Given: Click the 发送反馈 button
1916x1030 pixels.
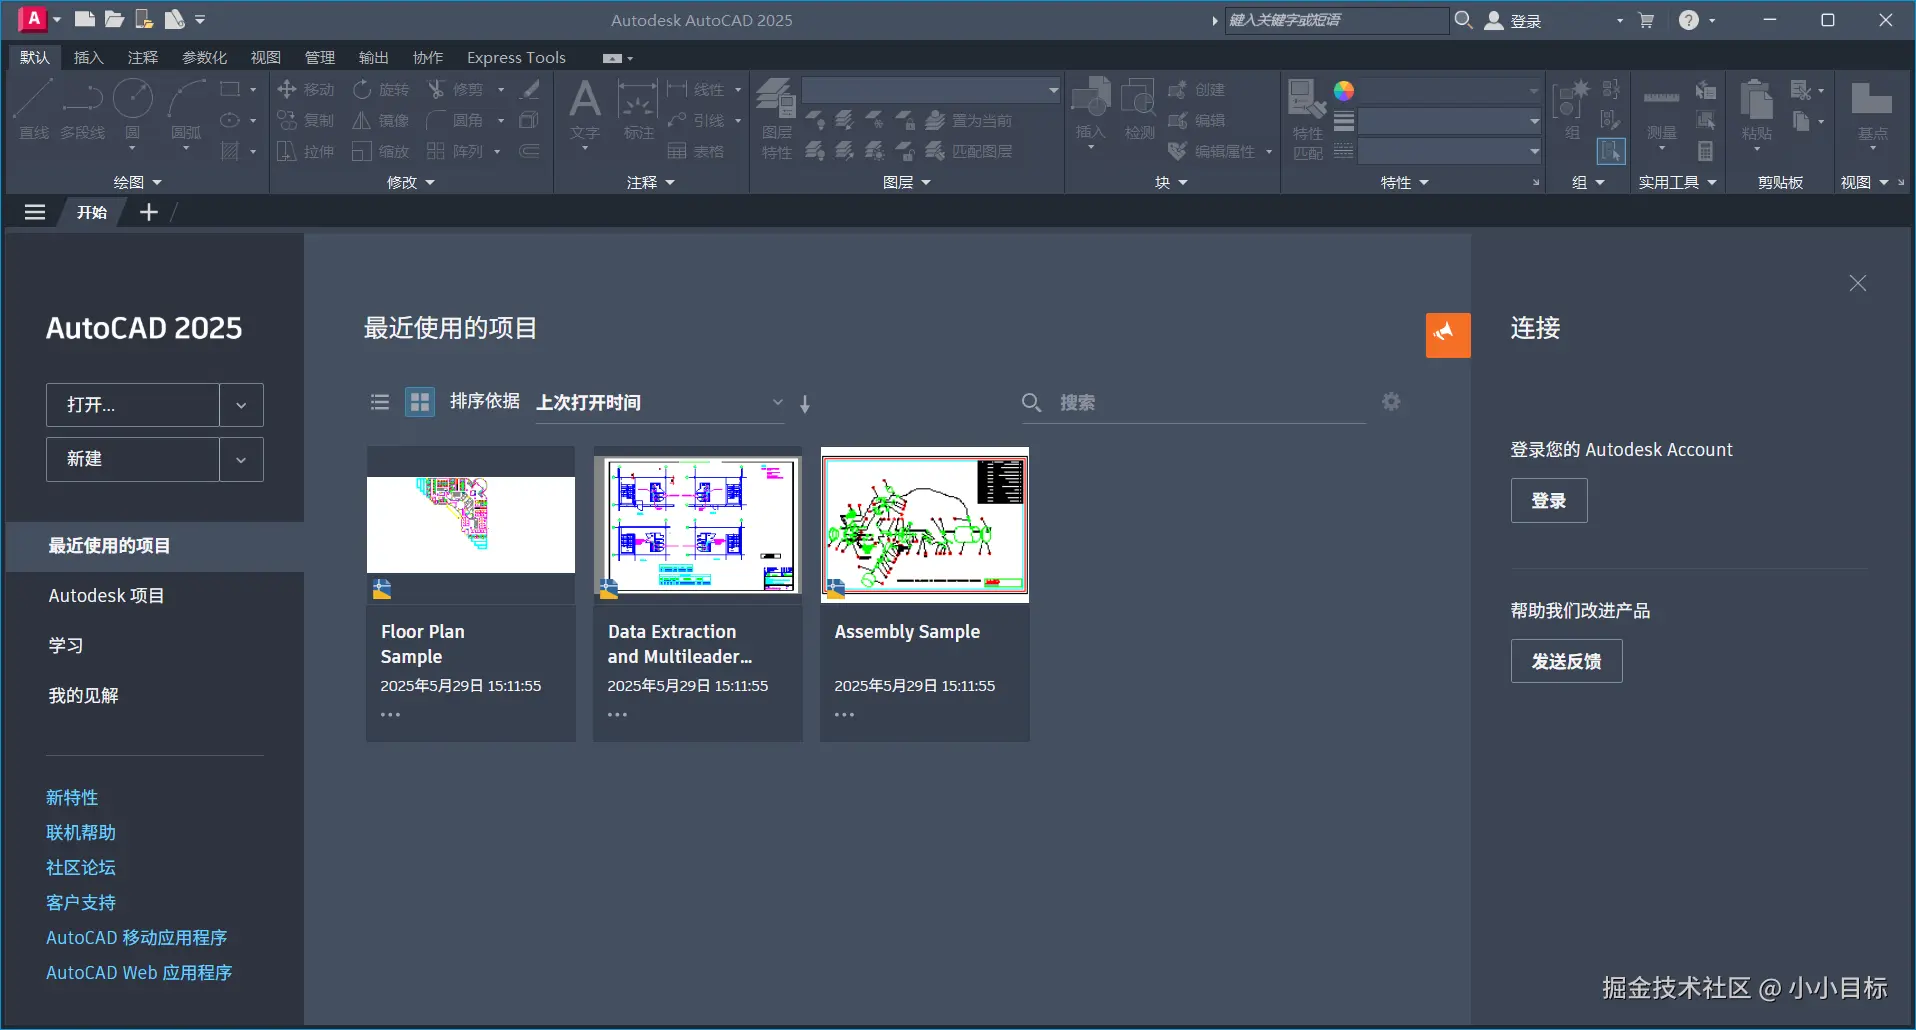Looking at the screenshot, I should [1567, 661].
